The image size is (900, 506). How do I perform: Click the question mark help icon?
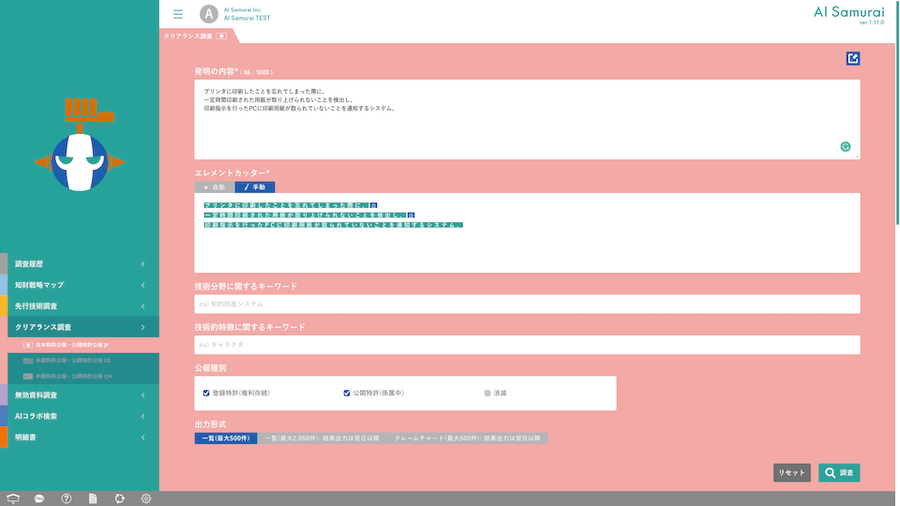[x=66, y=498]
